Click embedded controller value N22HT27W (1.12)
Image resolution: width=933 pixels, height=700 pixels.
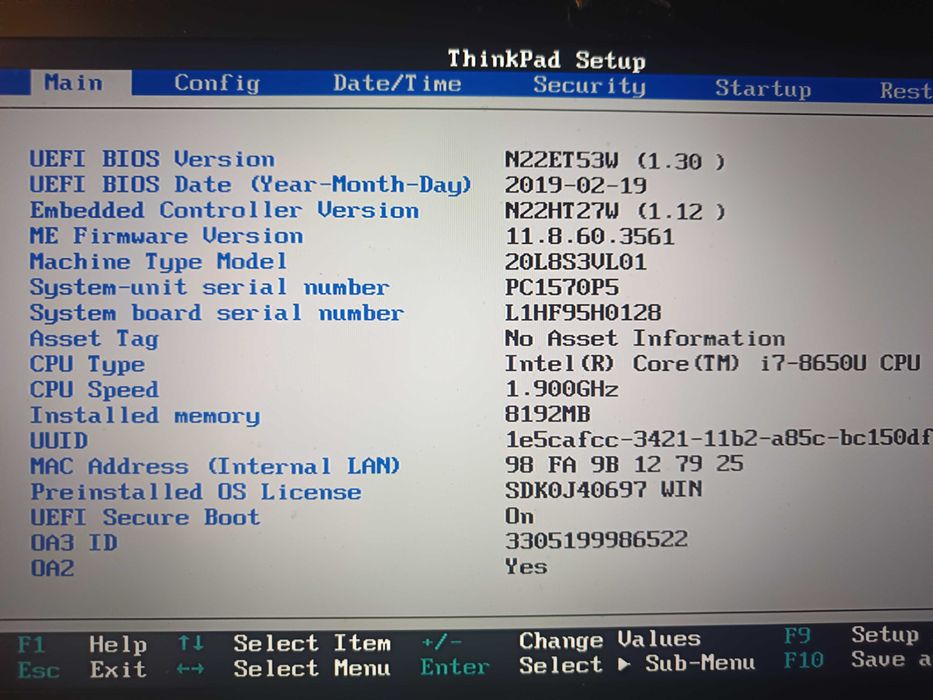pos(615,211)
